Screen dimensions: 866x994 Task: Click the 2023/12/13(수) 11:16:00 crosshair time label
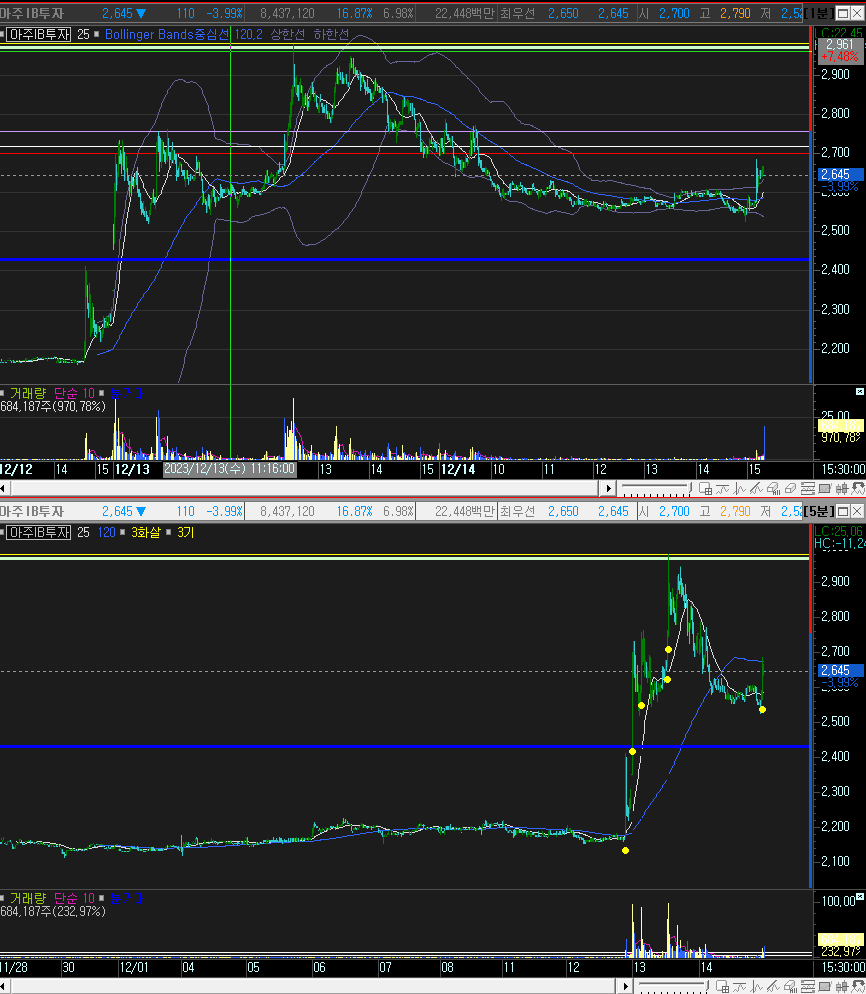229,469
